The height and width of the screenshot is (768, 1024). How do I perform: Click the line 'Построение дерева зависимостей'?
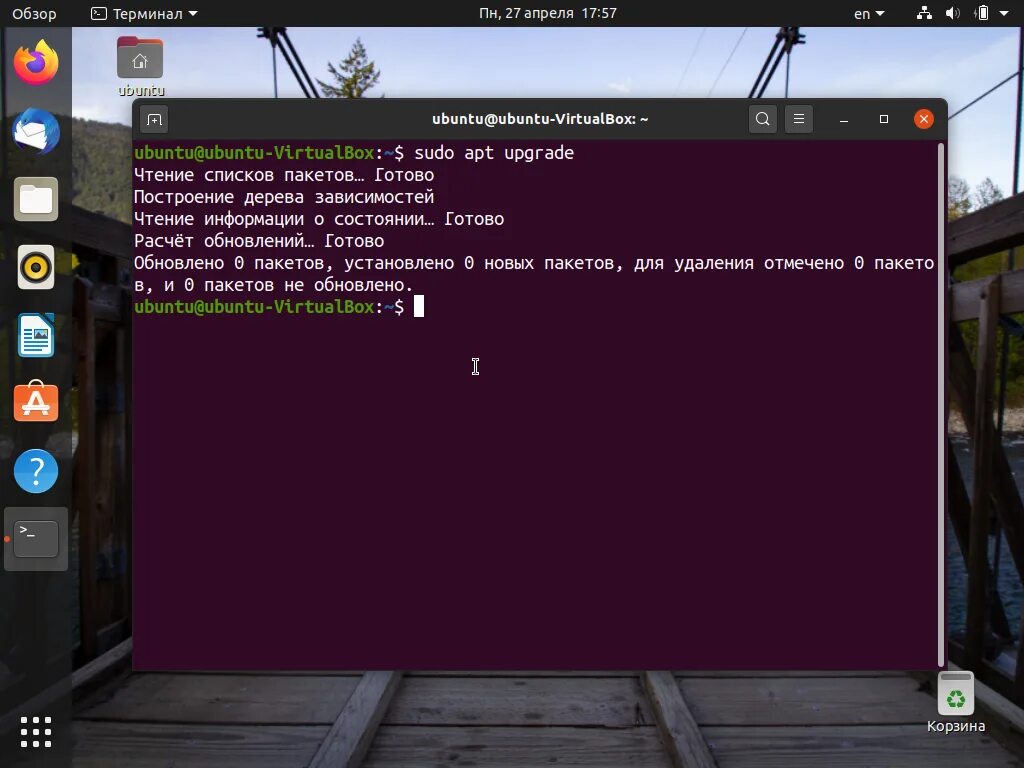coord(283,197)
